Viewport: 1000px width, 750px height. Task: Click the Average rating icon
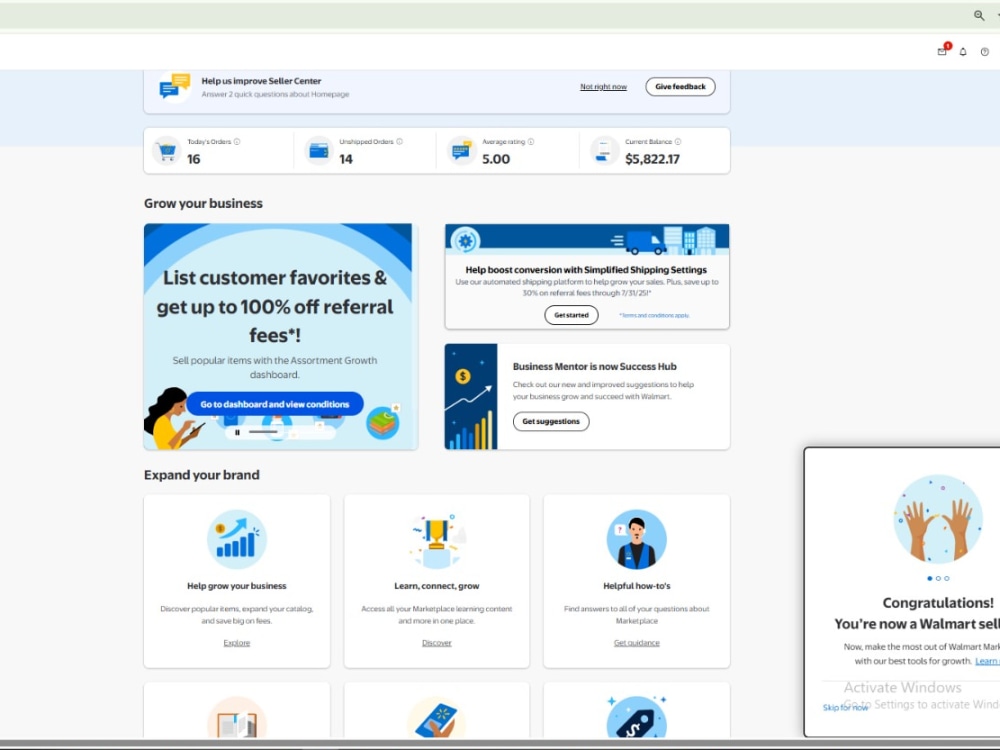click(x=461, y=151)
